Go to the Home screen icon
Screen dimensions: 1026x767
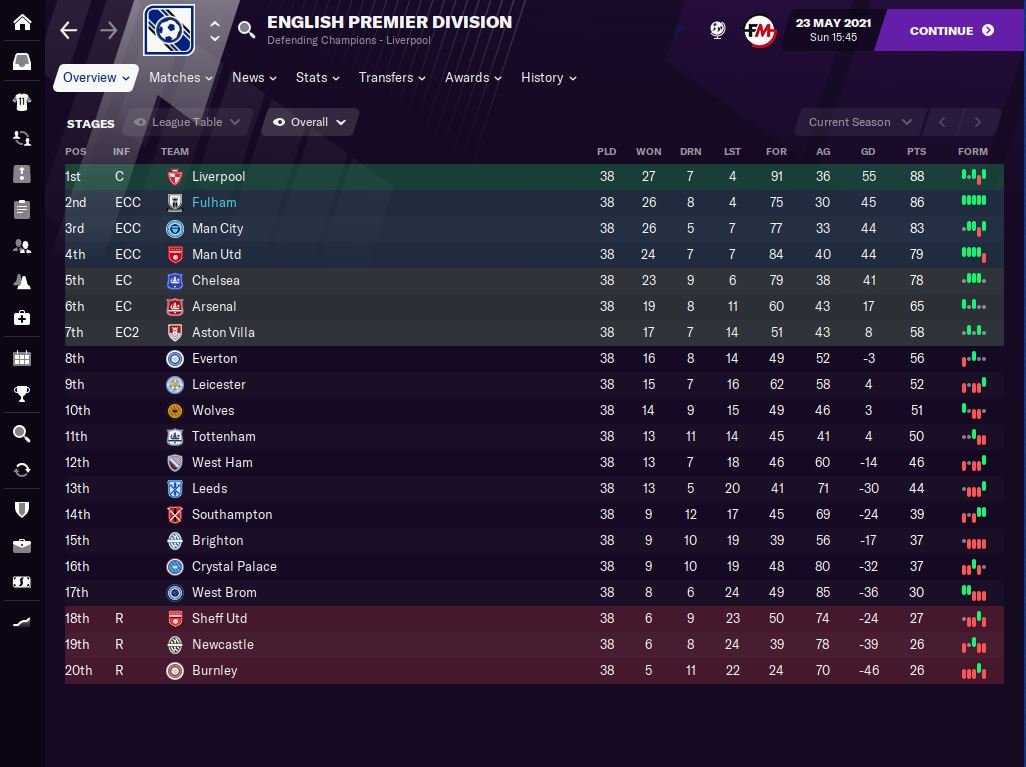point(22,23)
